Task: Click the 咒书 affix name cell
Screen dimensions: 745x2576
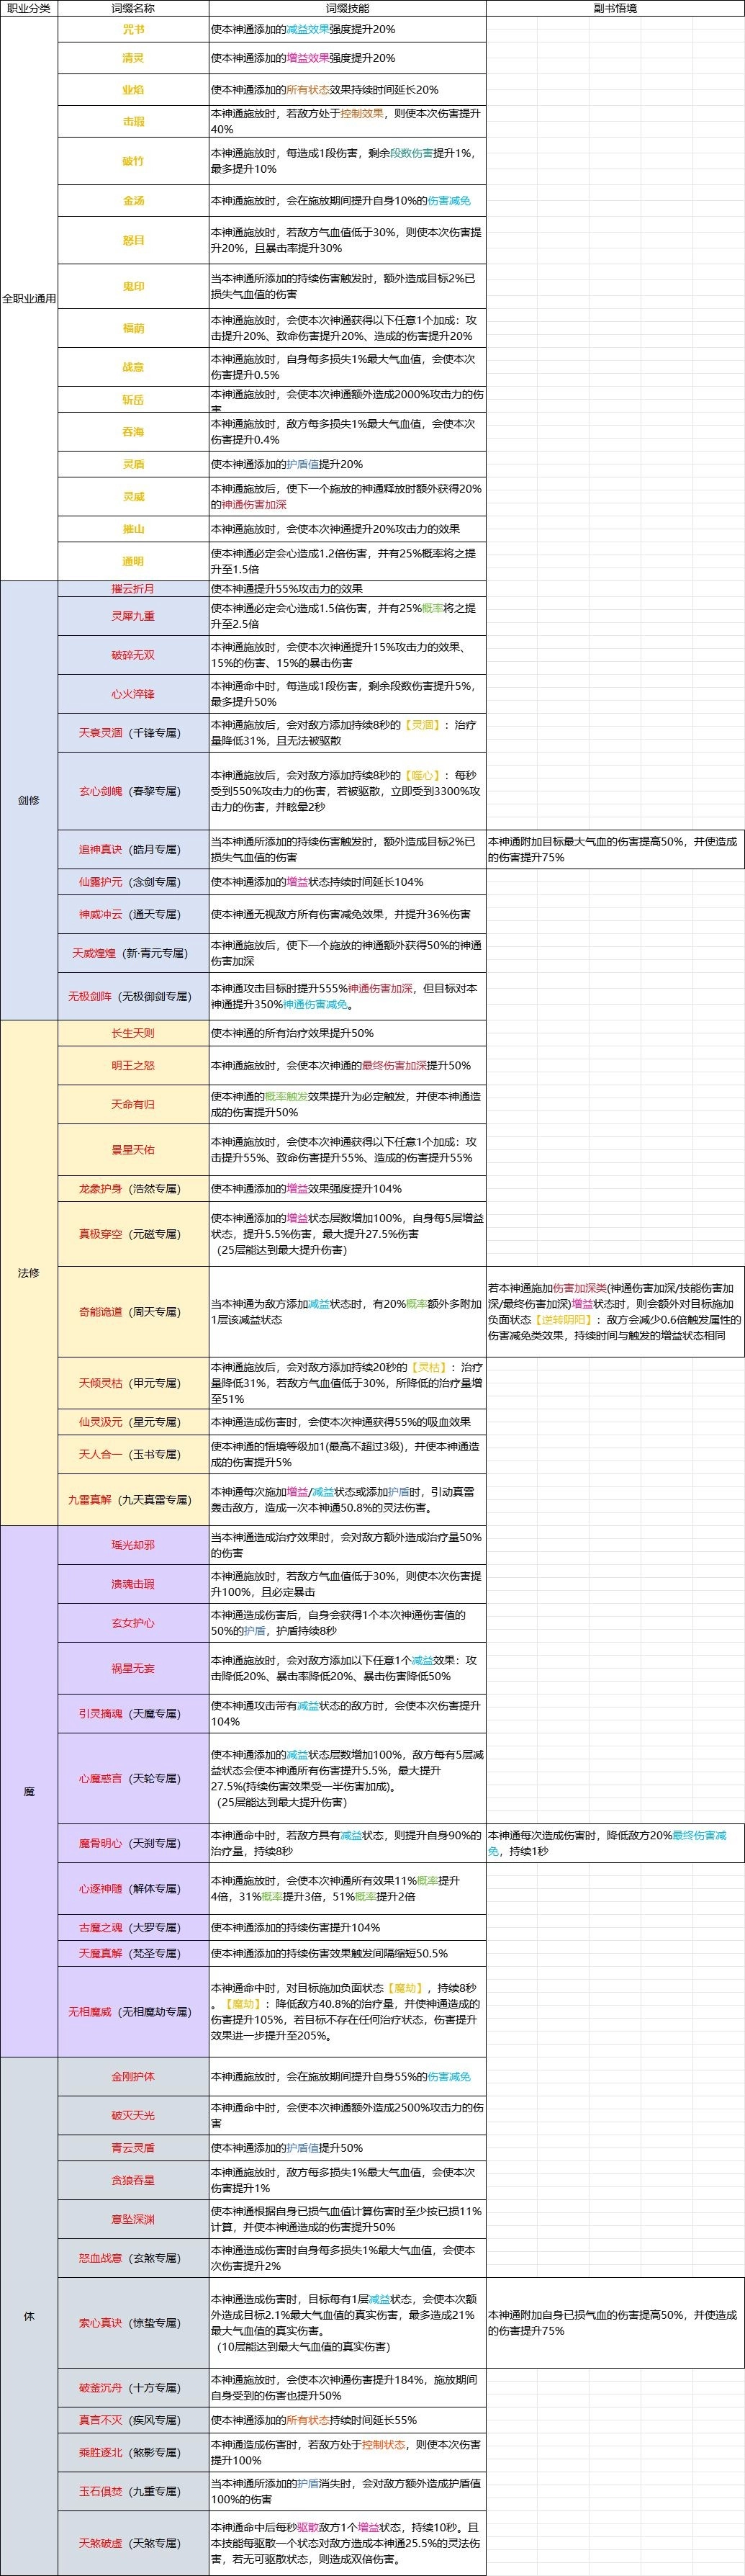Action: [133, 30]
